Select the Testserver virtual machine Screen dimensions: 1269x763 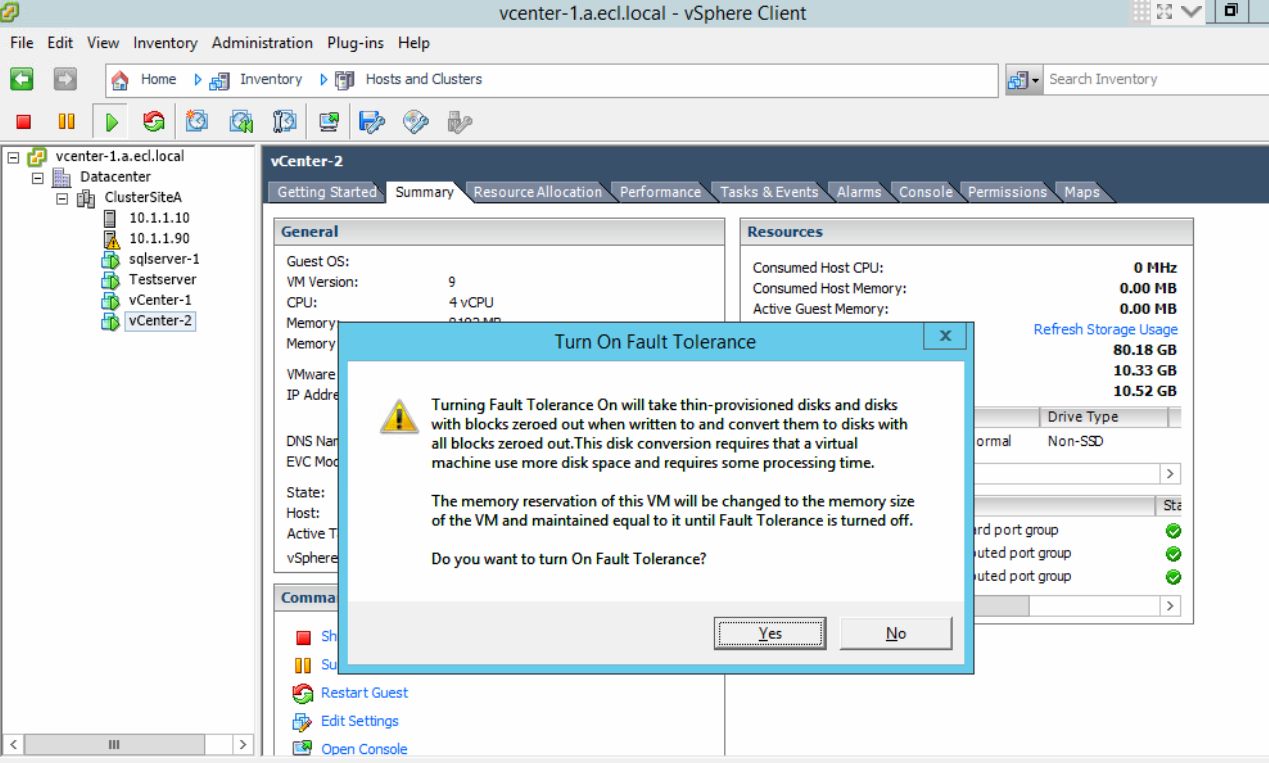click(x=162, y=280)
